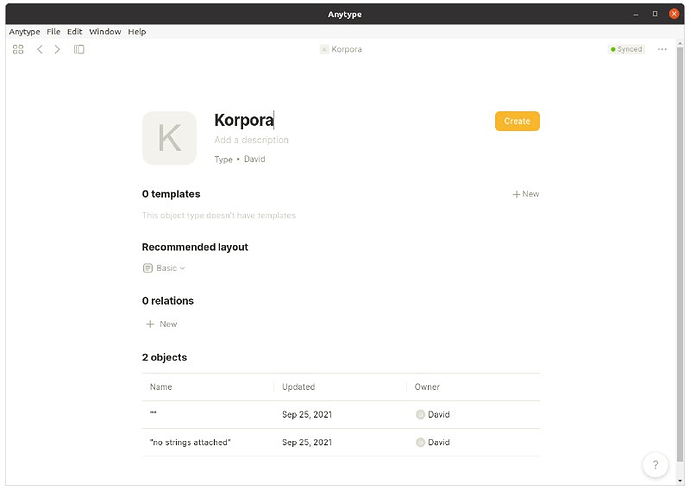Click the Owner column header

[x=427, y=387]
